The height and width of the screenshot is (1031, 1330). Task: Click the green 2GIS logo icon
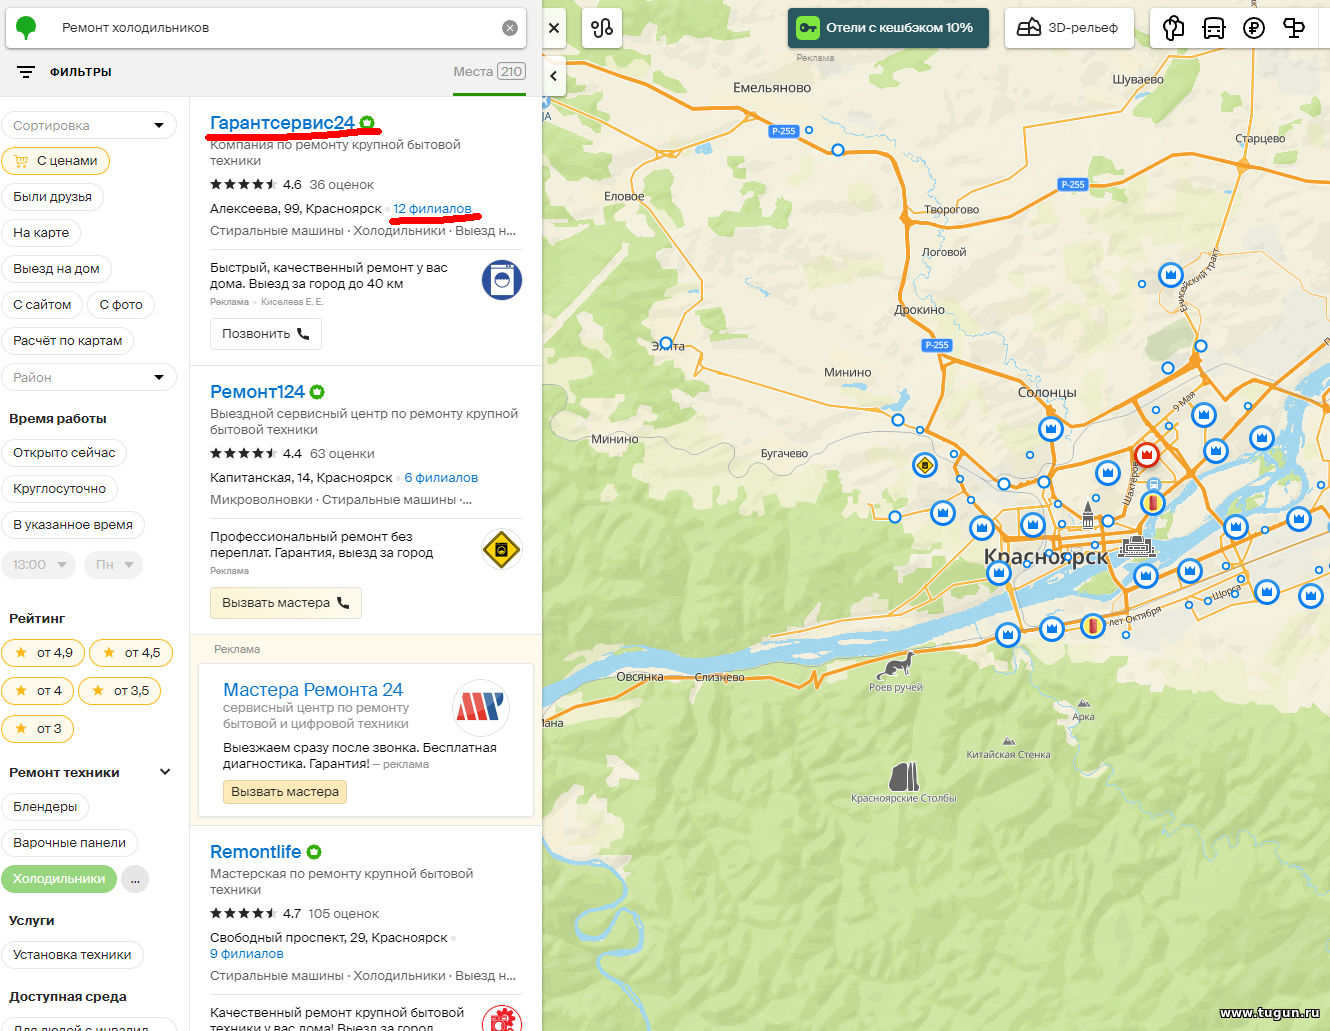(26, 28)
